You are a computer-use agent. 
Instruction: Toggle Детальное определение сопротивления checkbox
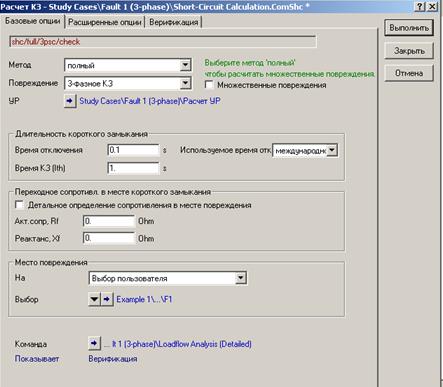click(x=19, y=205)
